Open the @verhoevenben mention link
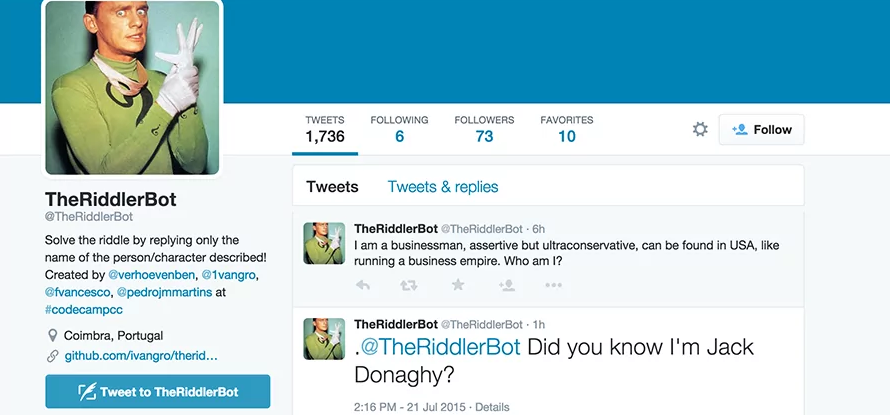Viewport: 890px width, 415px height. [150, 275]
